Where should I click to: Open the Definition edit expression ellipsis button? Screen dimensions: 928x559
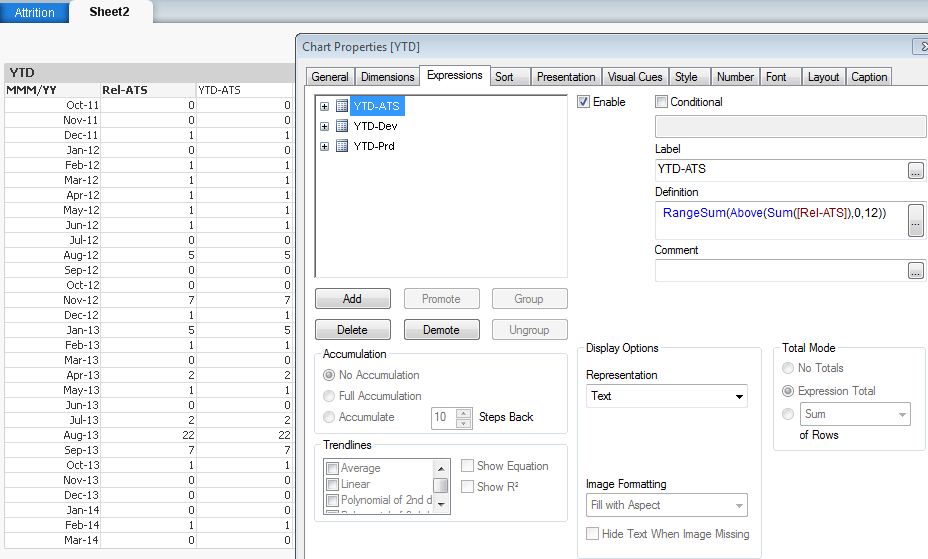pos(916,220)
